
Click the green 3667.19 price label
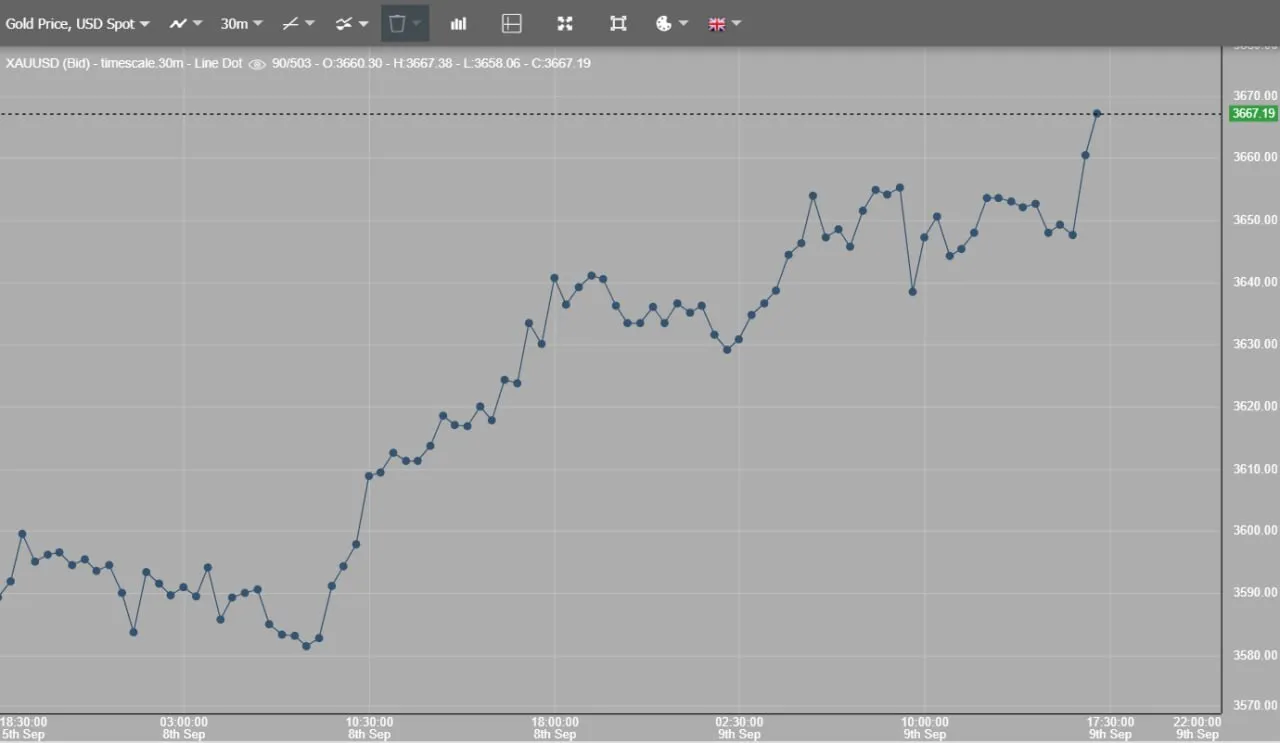pos(1253,114)
